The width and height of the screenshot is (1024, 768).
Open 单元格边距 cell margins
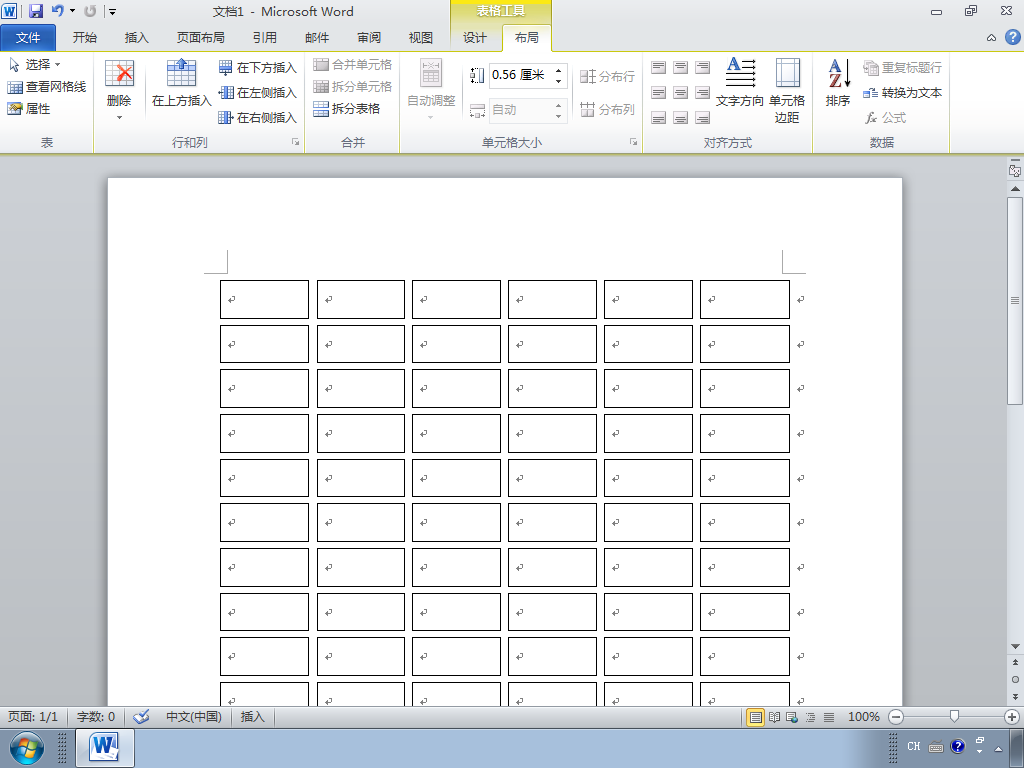point(787,90)
